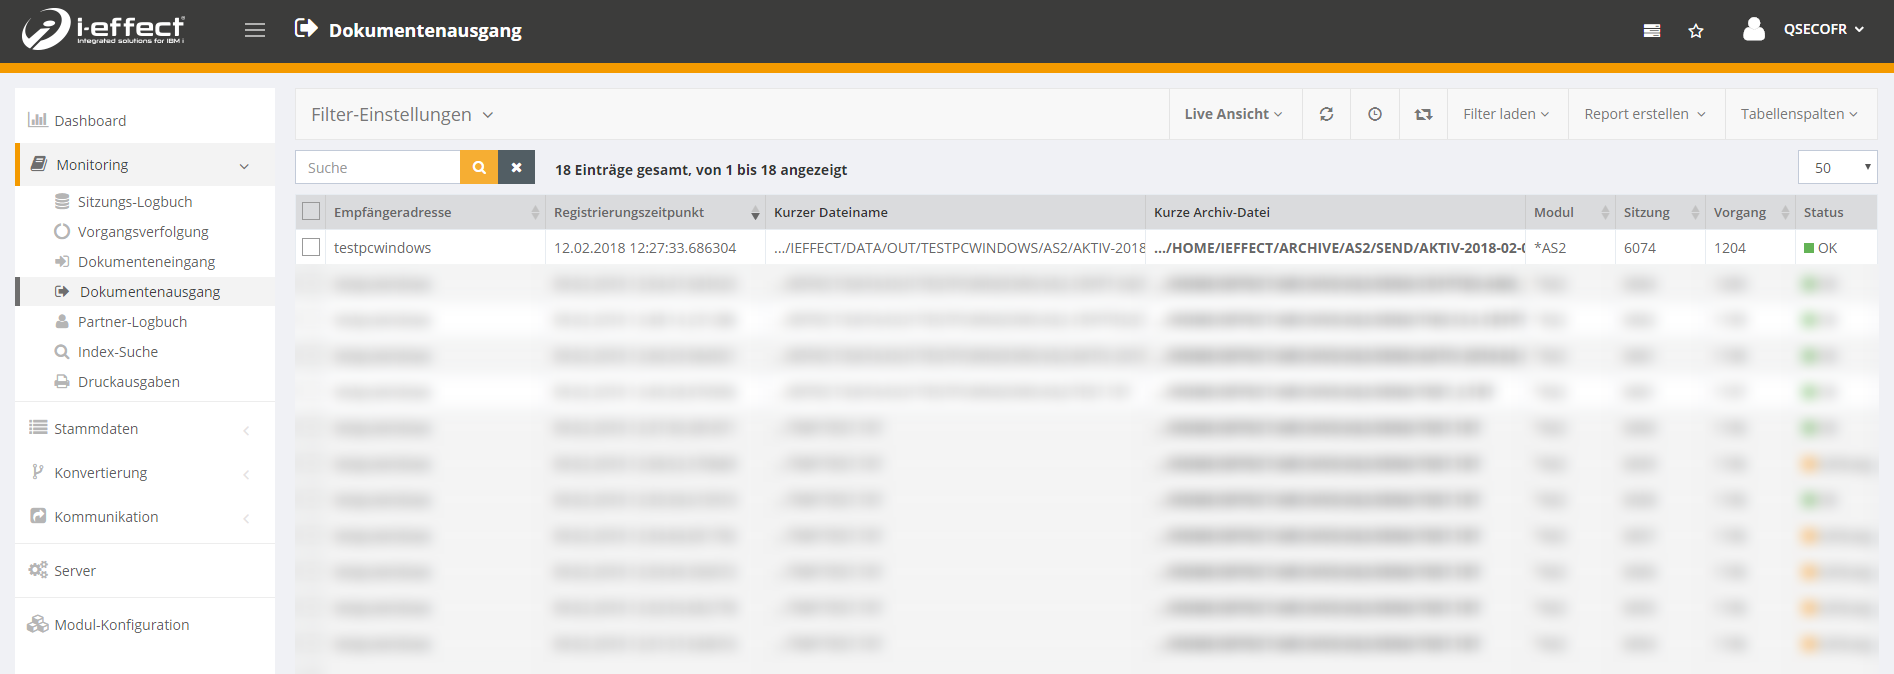1894x674 pixels.
Task: Click the hamburger menu icon in header
Action: pyautogui.click(x=255, y=30)
